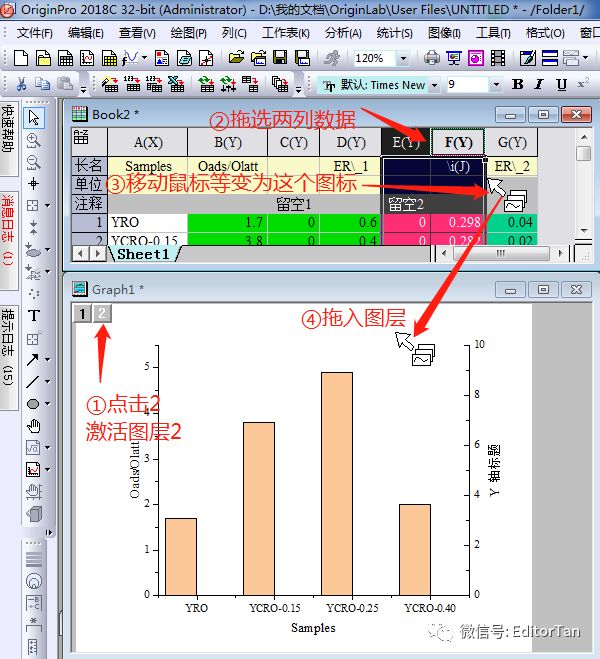This screenshot has width=600, height=659.
Task: Toggle Bold formatting
Action: (x=518, y=84)
